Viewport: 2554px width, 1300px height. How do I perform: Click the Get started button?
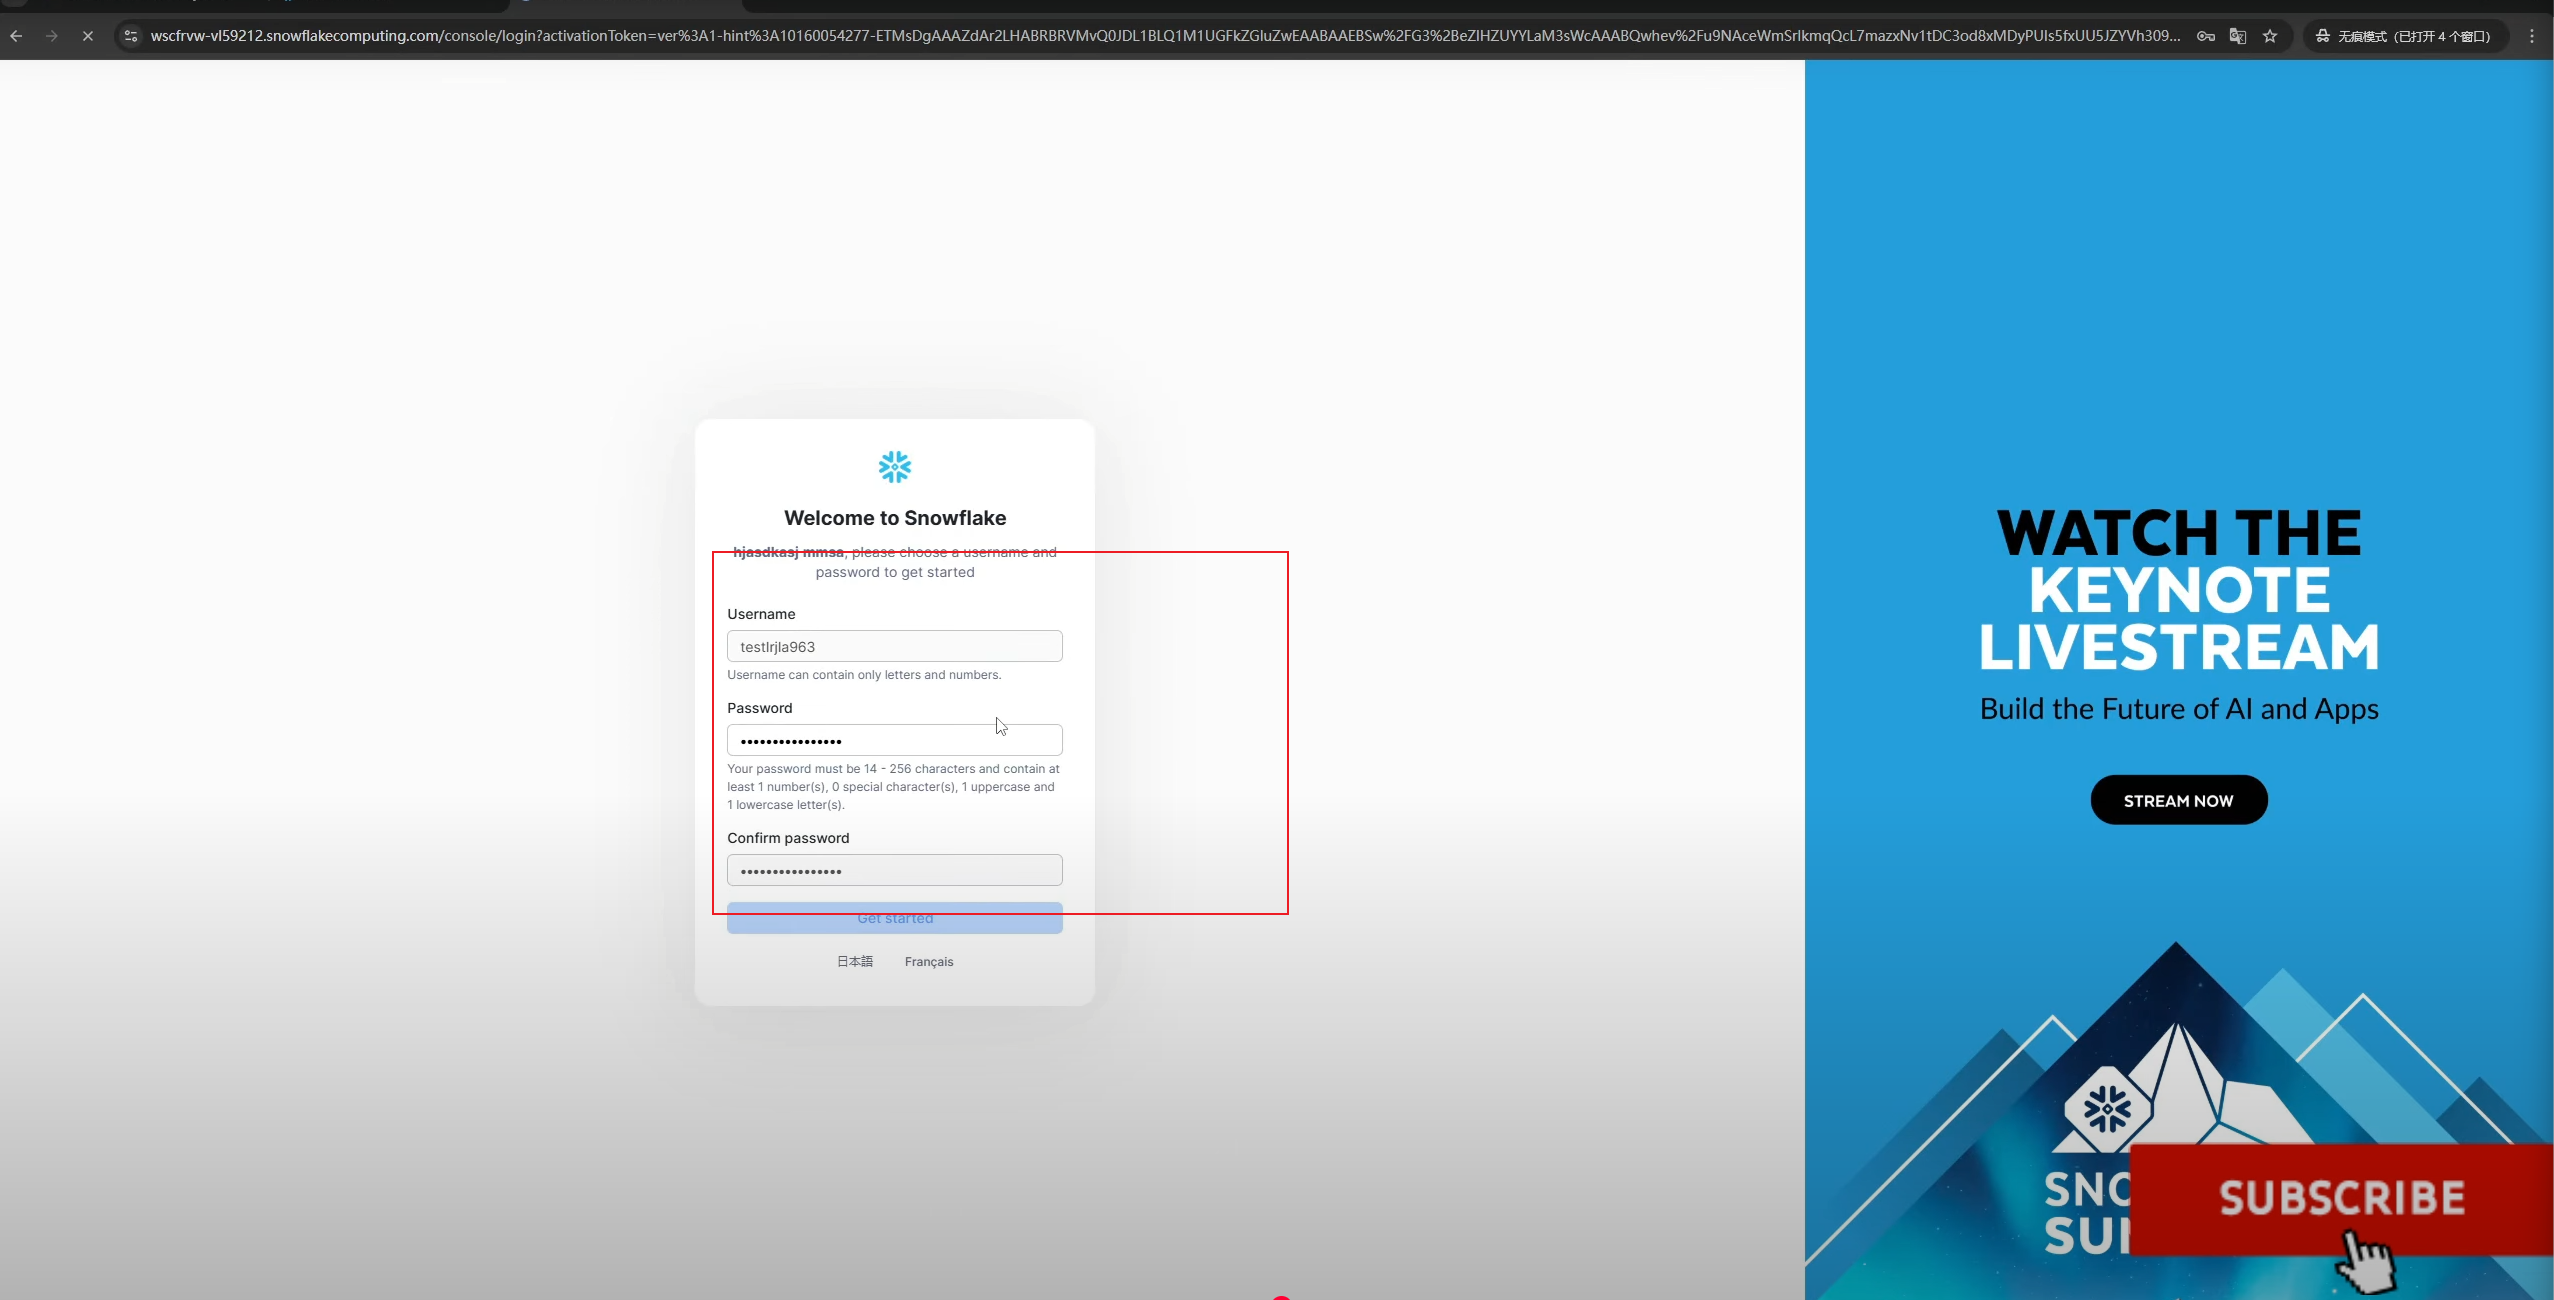coord(895,918)
